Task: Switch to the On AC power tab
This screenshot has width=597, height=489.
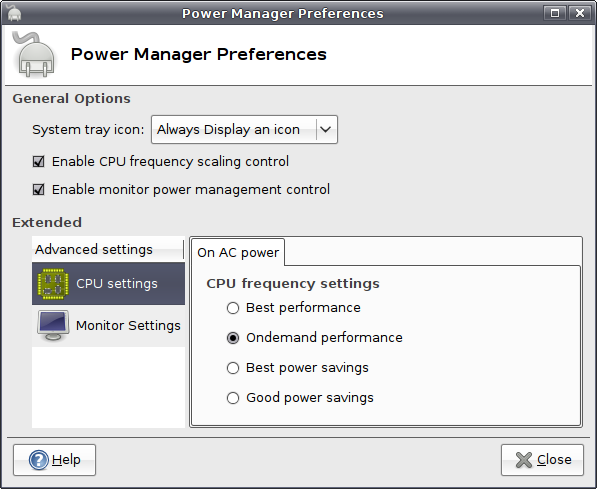Action: (238, 252)
